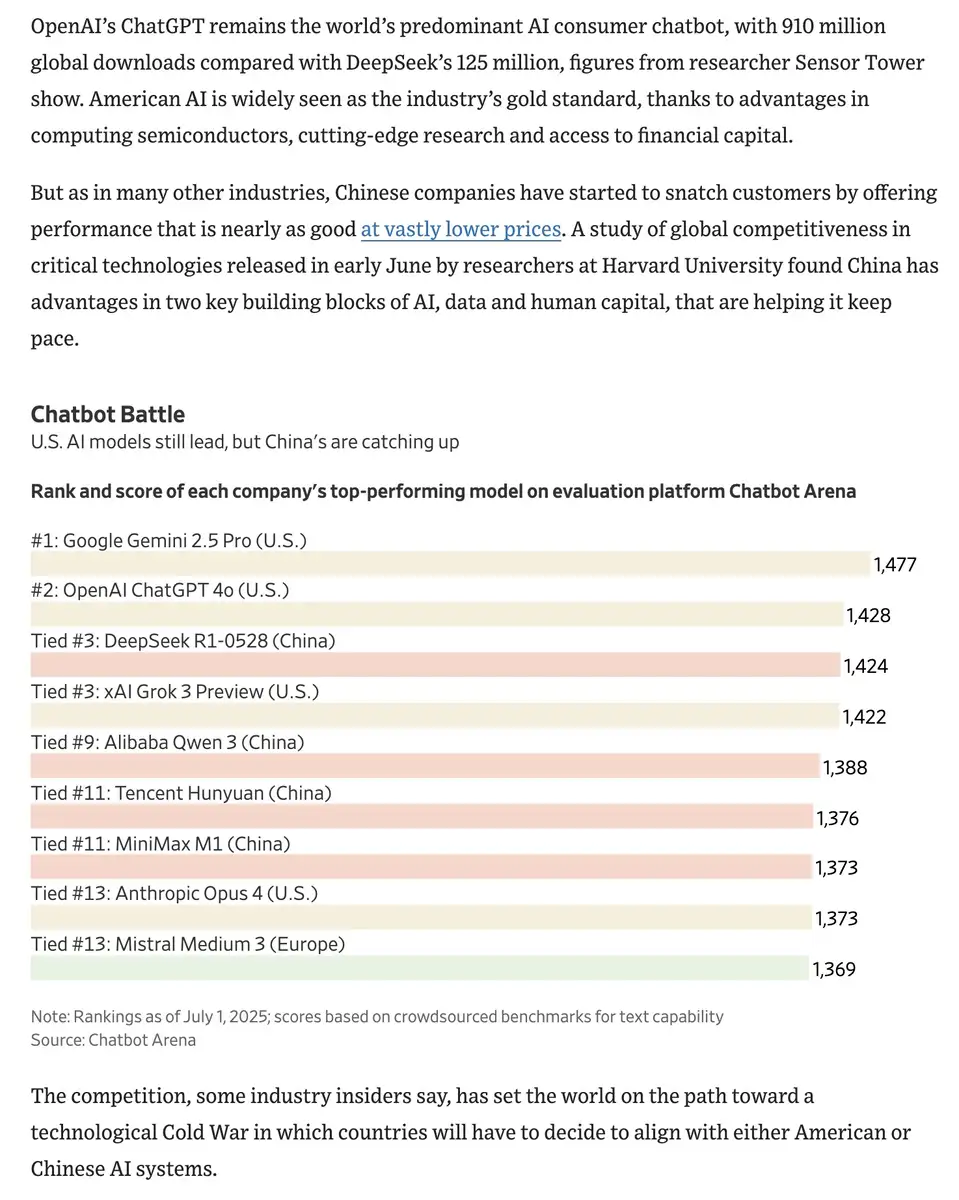Click the xAI Grok 3 Preview bar
The height and width of the screenshot is (1200, 959).
pyautogui.click(x=435, y=715)
